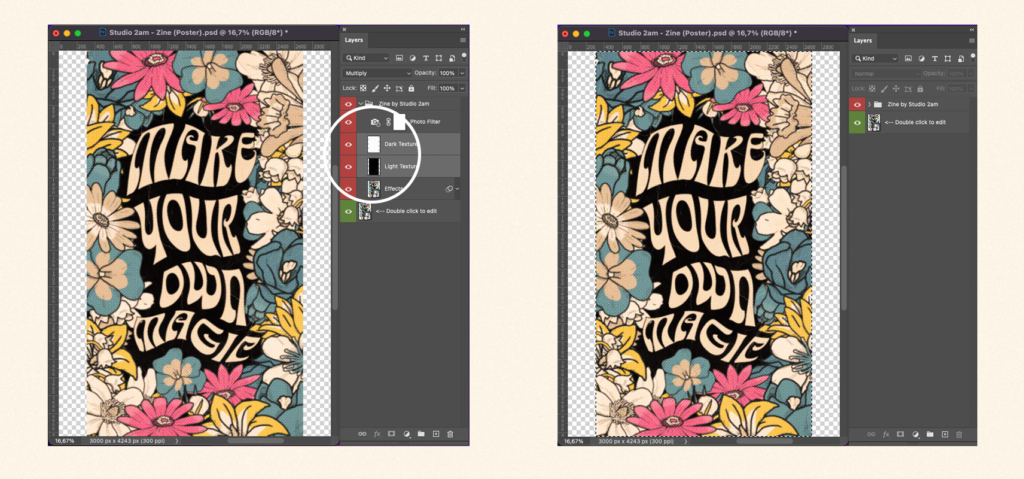This screenshot has height=479, width=1024.
Task: Hide the Effects layer
Action: [x=348, y=189]
